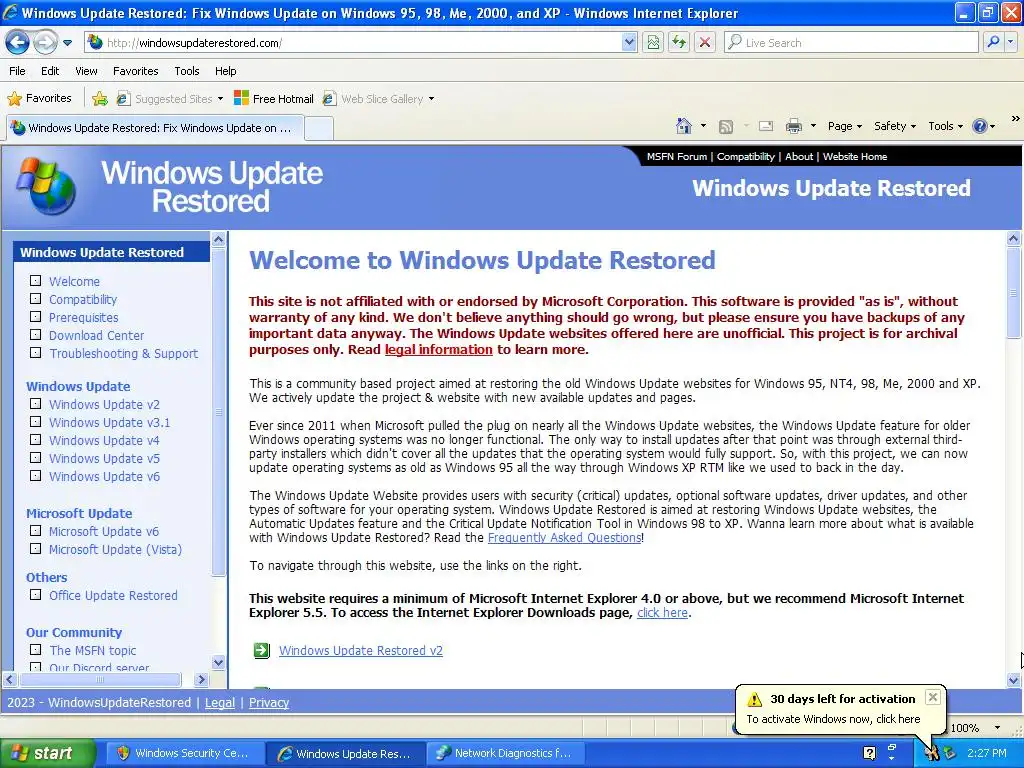Open the Print options dropdown arrow

(813, 126)
